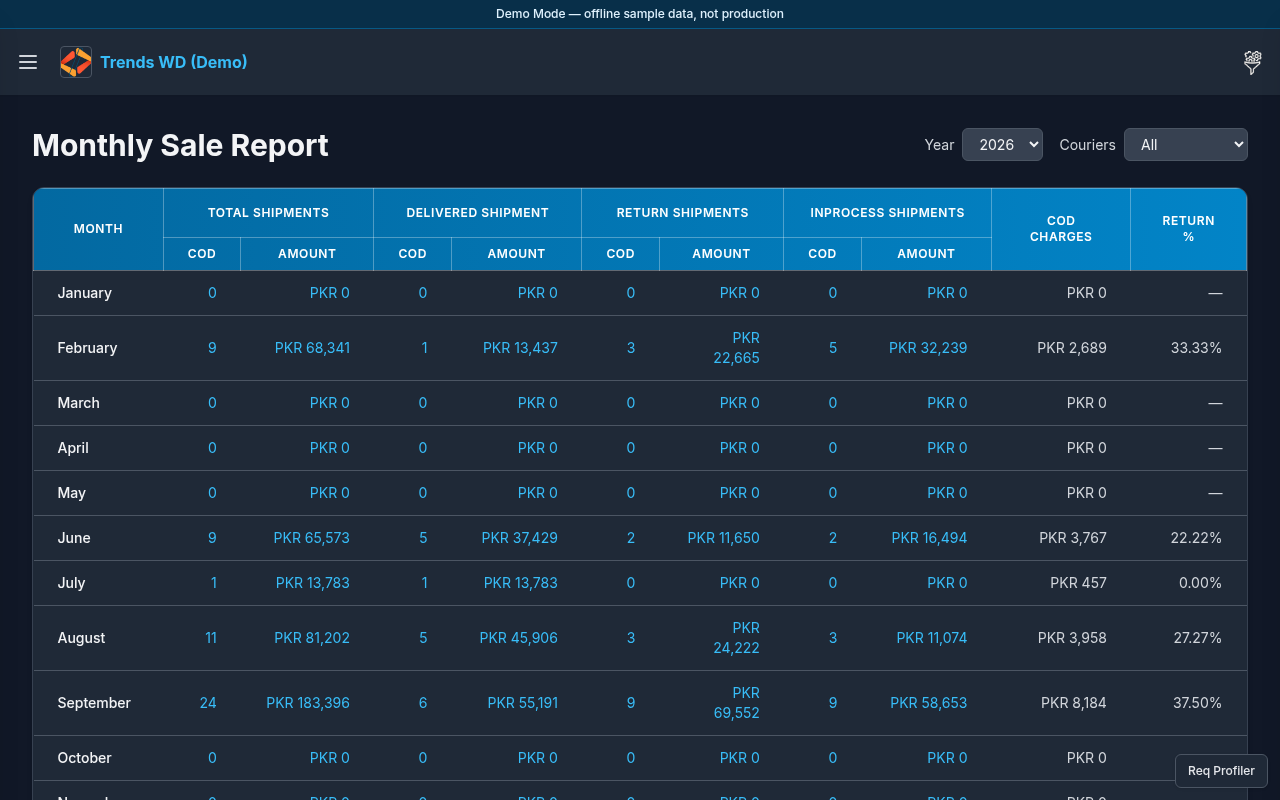Click June COD charges PKR 3,767

(x=1073, y=538)
